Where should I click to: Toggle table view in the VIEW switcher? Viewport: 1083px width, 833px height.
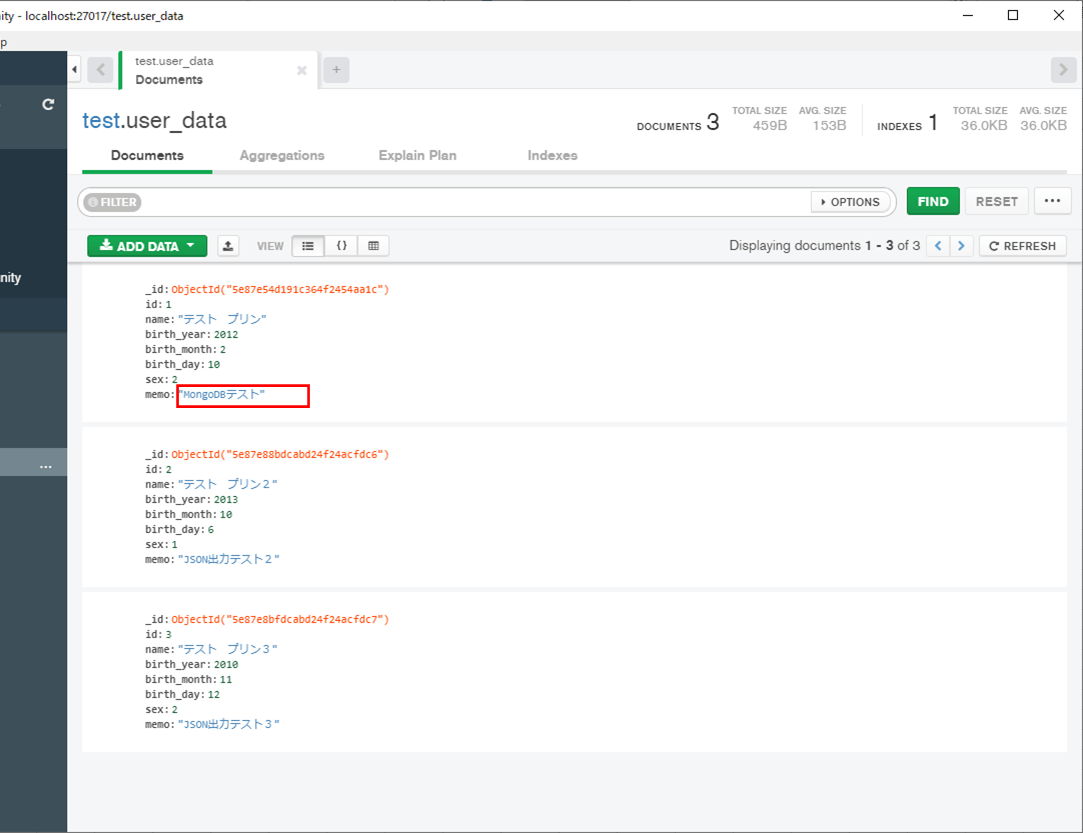374,245
